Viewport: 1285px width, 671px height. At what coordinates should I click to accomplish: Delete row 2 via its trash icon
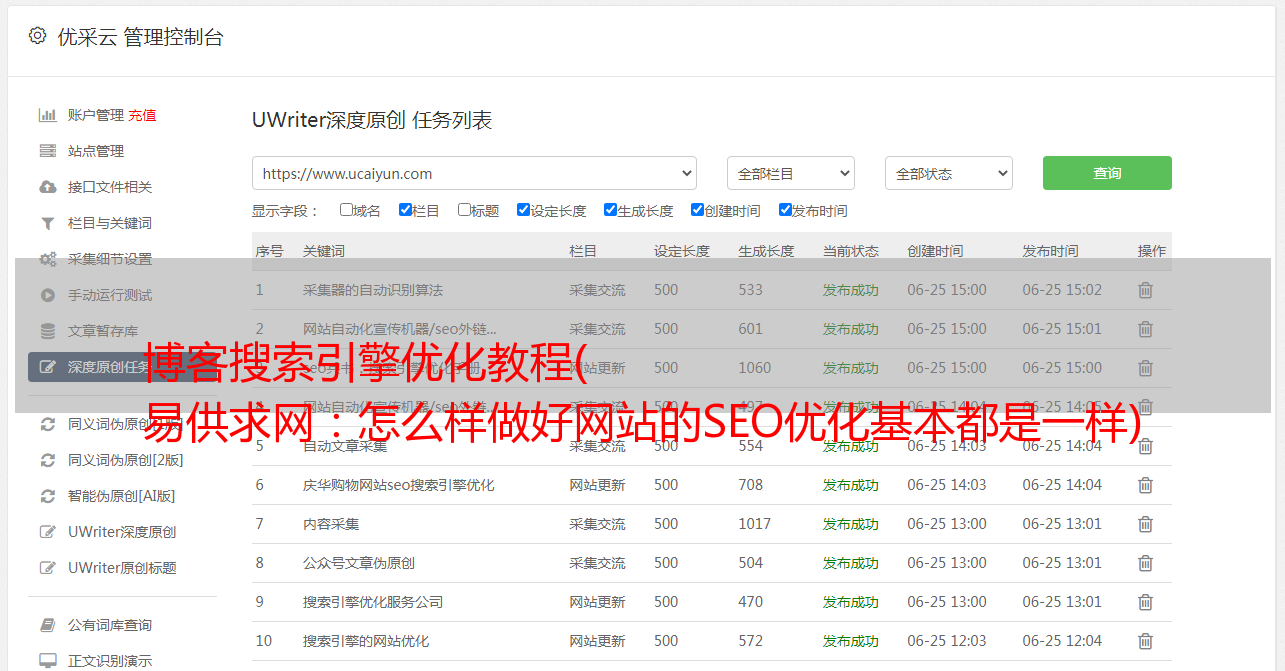coord(1145,329)
